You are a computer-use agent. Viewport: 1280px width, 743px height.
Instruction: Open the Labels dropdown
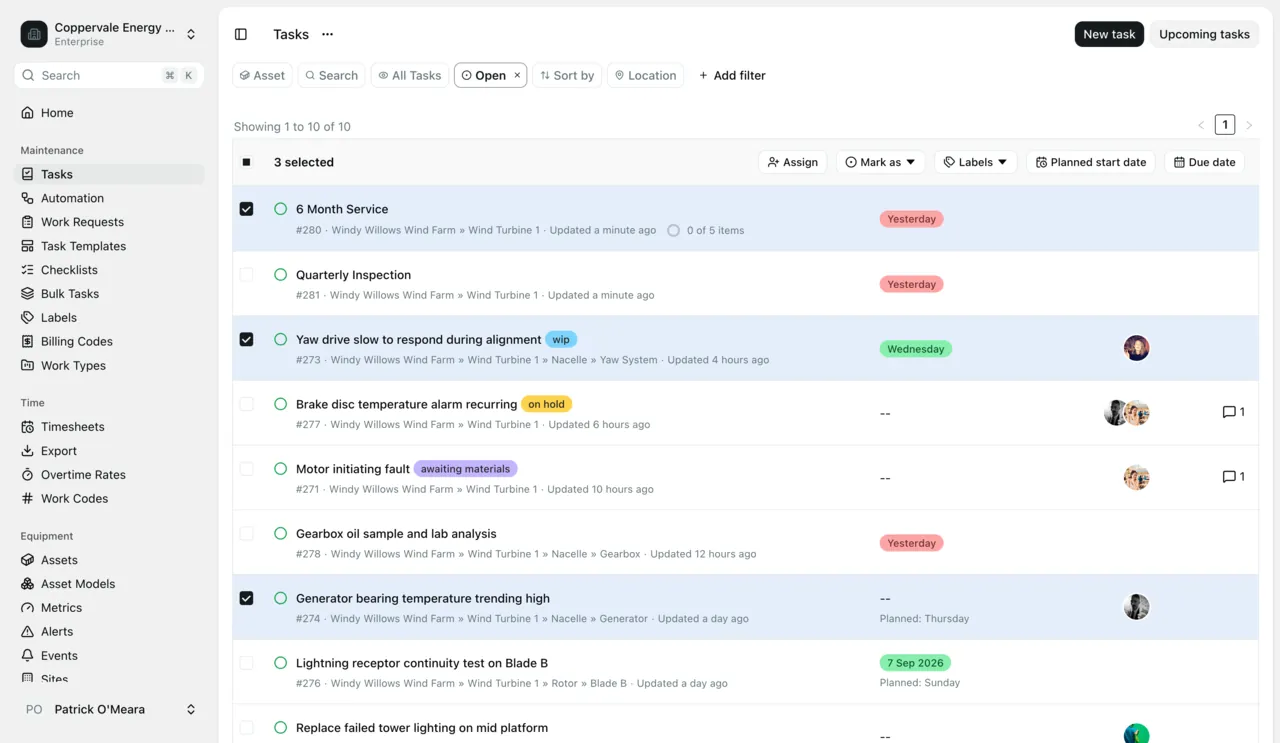pyautogui.click(x=975, y=162)
